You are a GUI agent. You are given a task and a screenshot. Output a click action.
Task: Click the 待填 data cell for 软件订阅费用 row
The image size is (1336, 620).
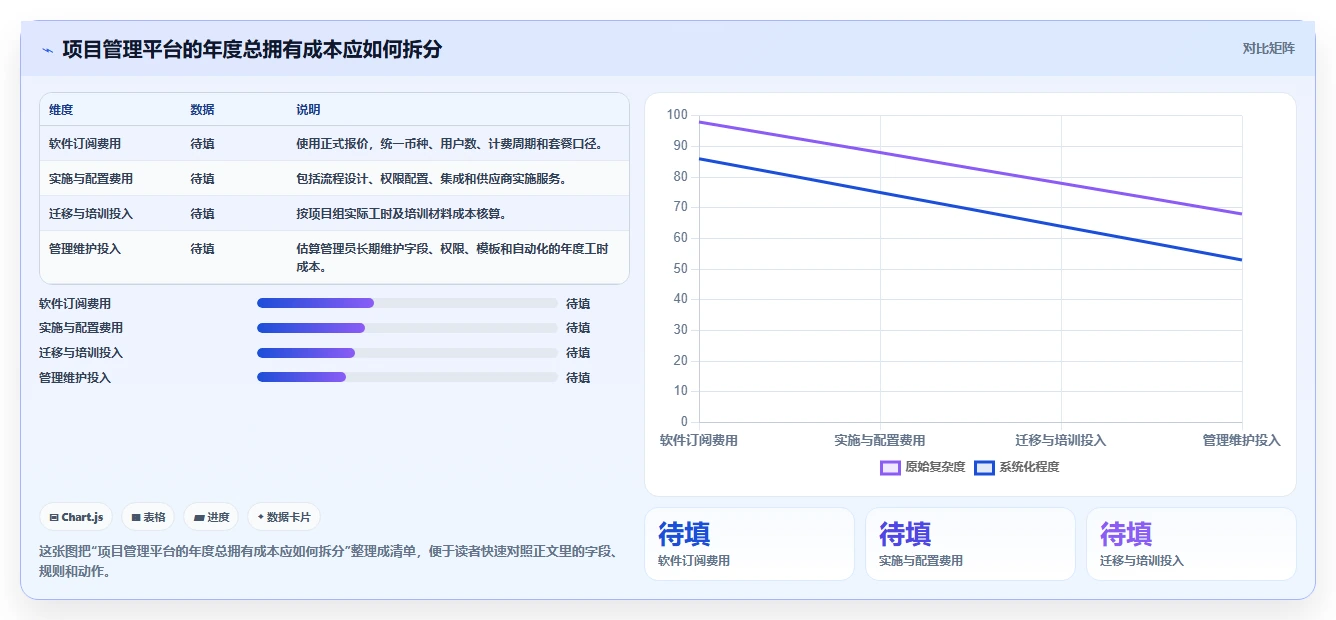tap(202, 144)
